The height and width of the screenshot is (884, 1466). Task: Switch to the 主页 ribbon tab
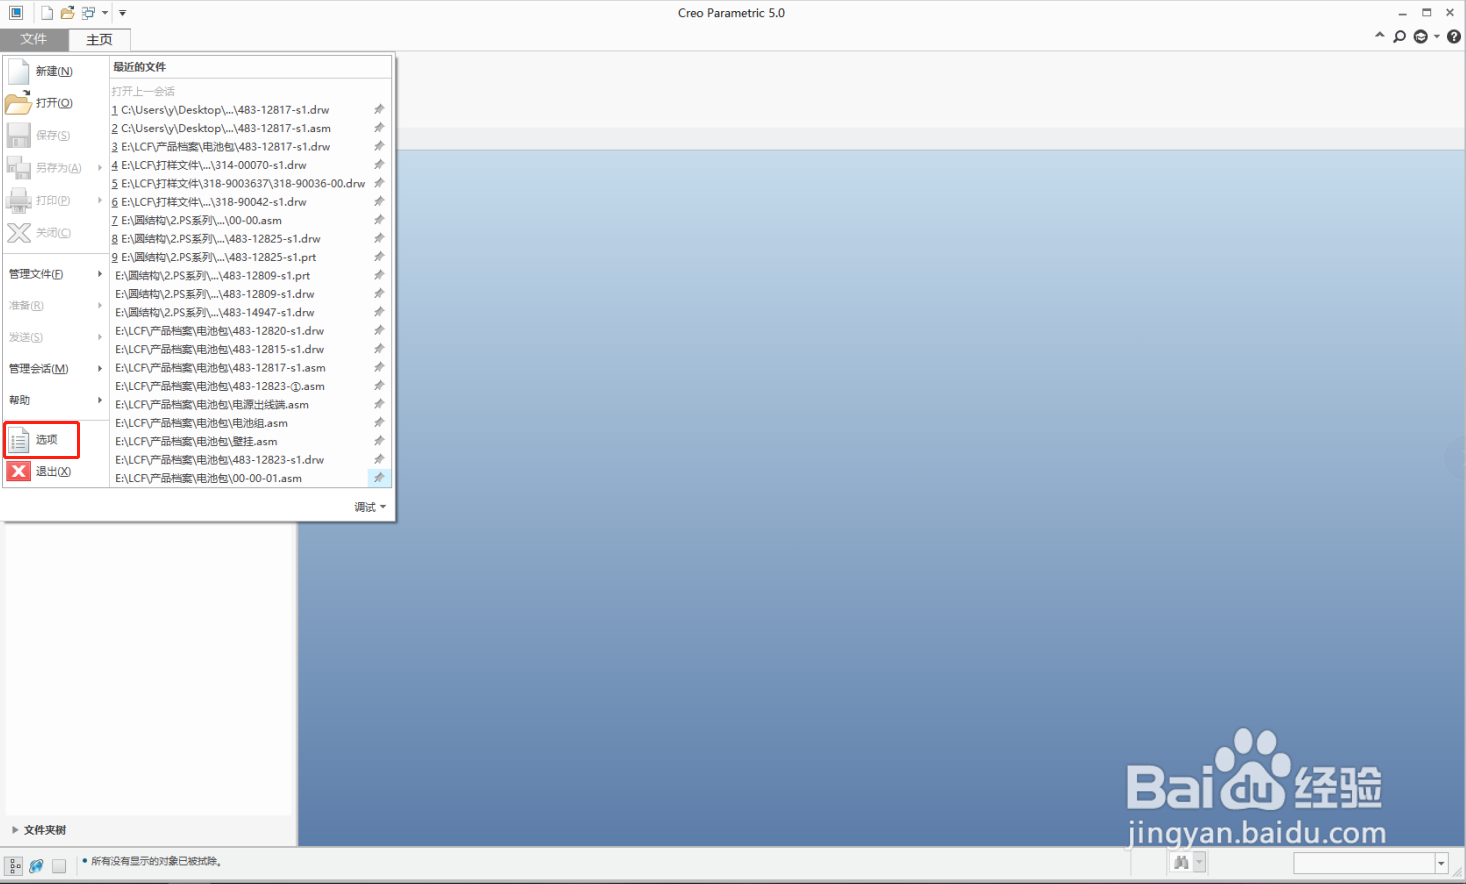coord(99,40)
